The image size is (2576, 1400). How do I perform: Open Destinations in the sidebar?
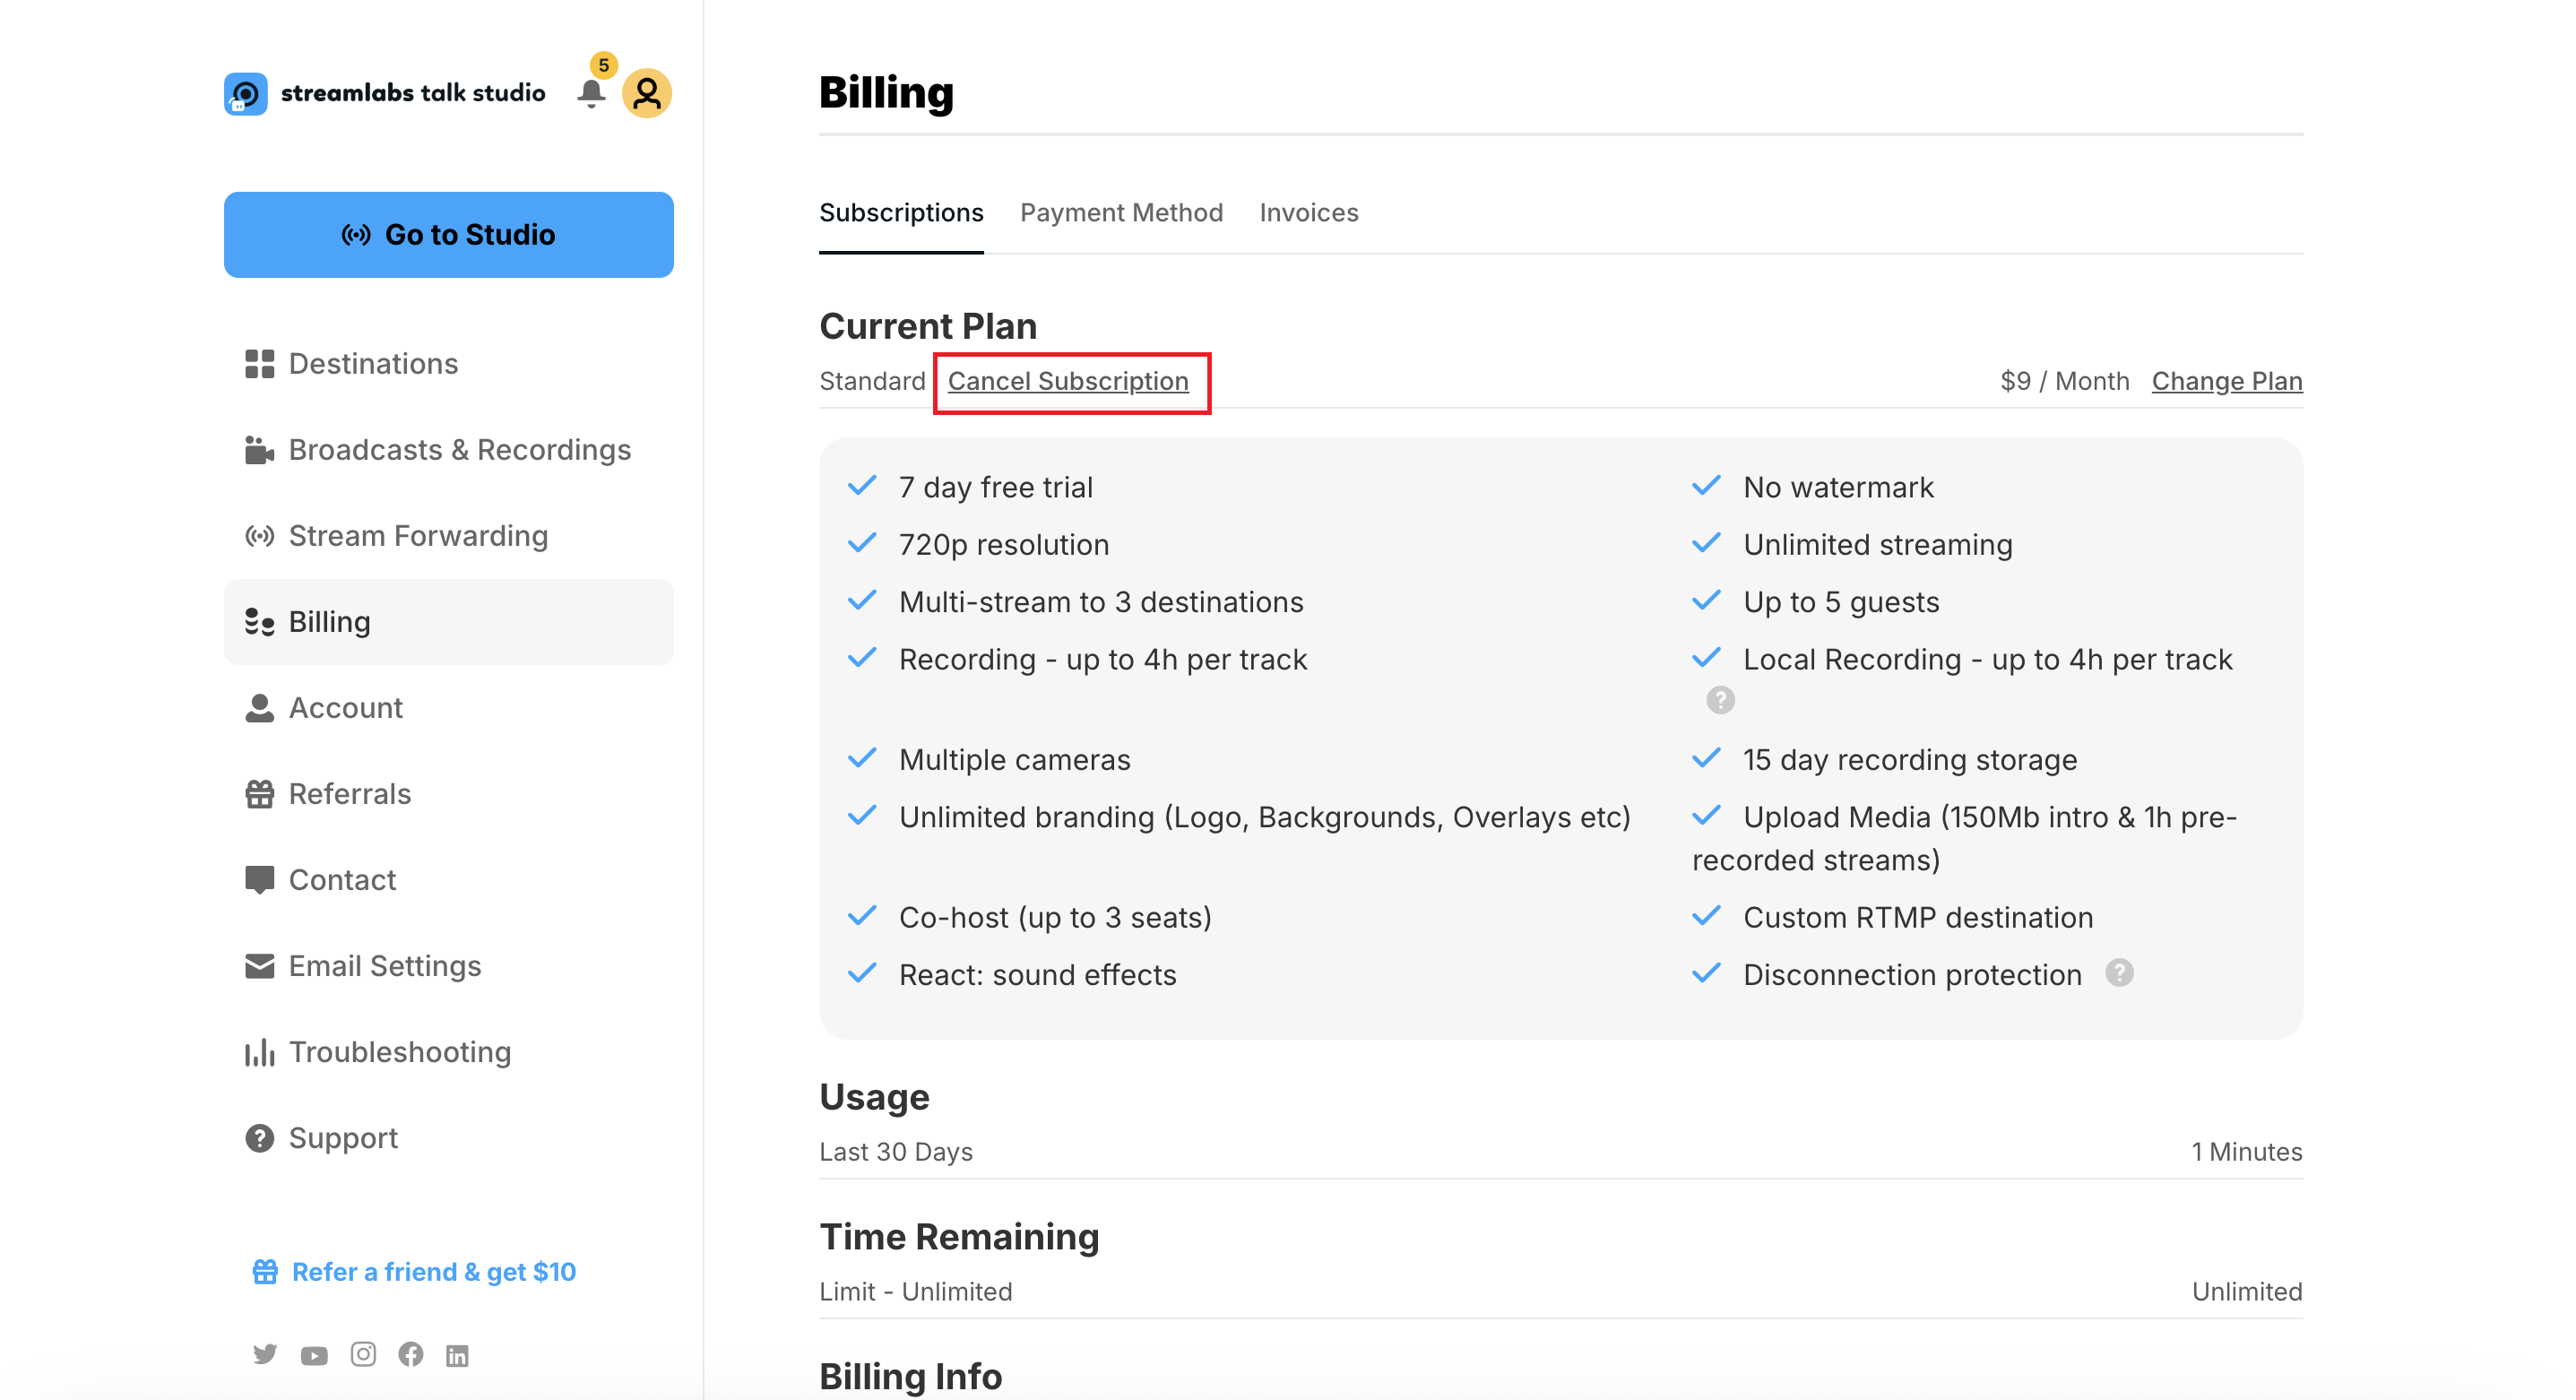click(x=373, y=363)
